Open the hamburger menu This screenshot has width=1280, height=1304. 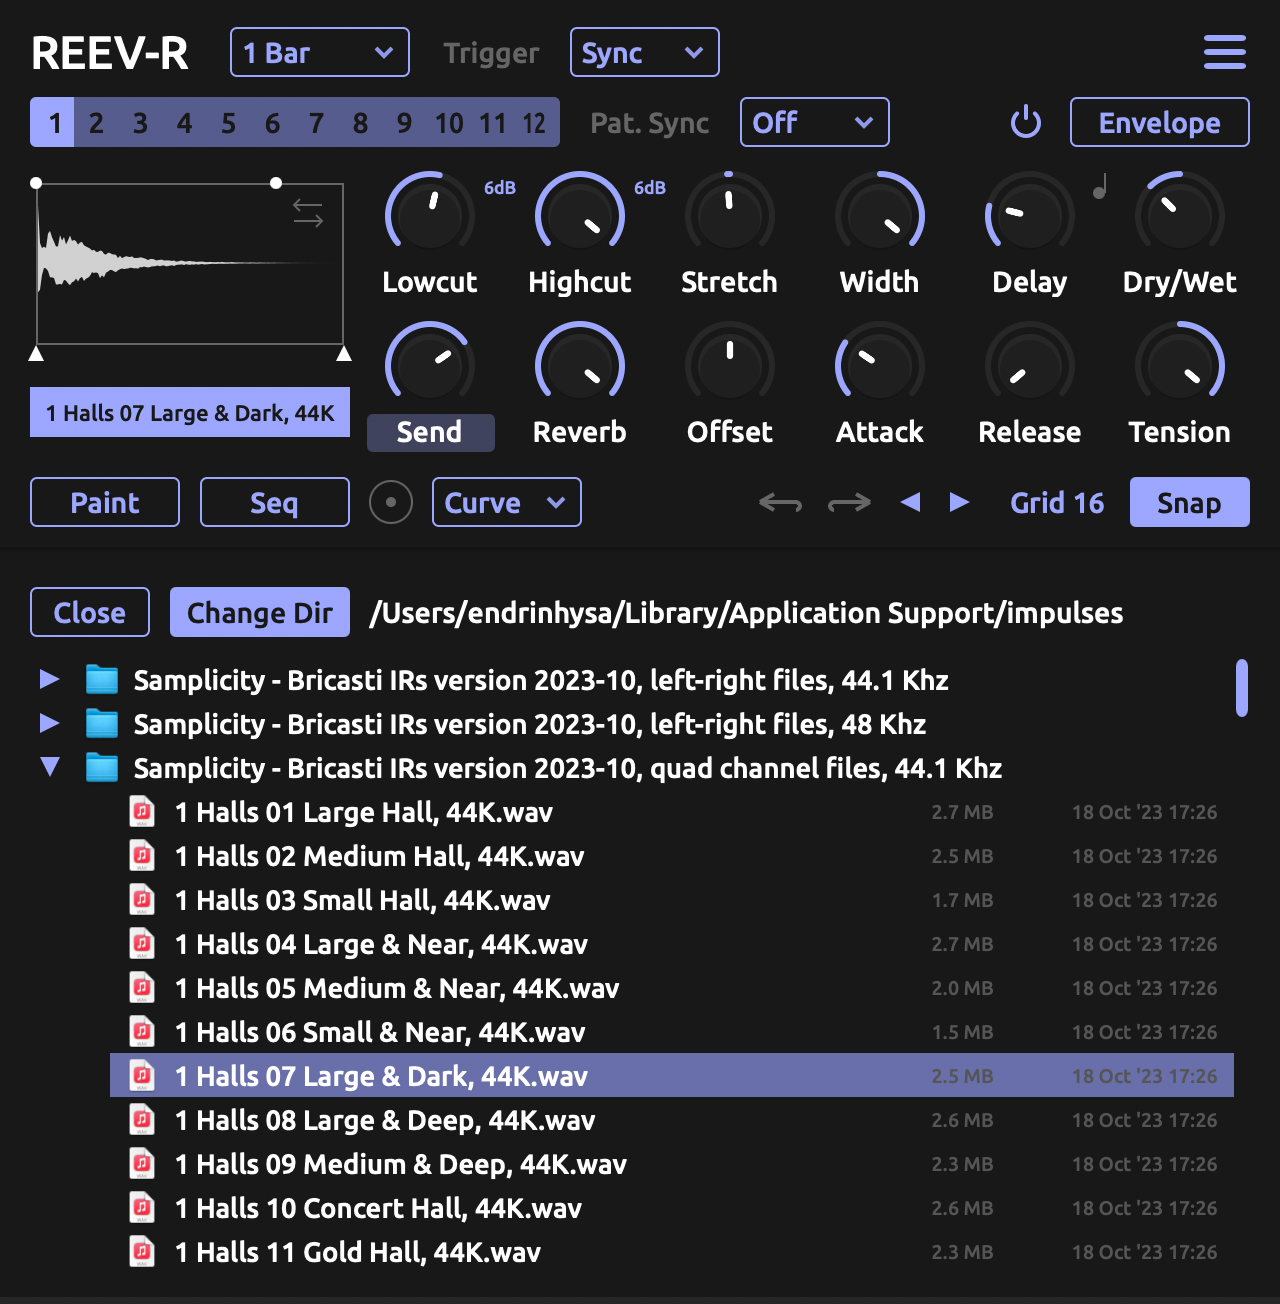point(1224,52)
